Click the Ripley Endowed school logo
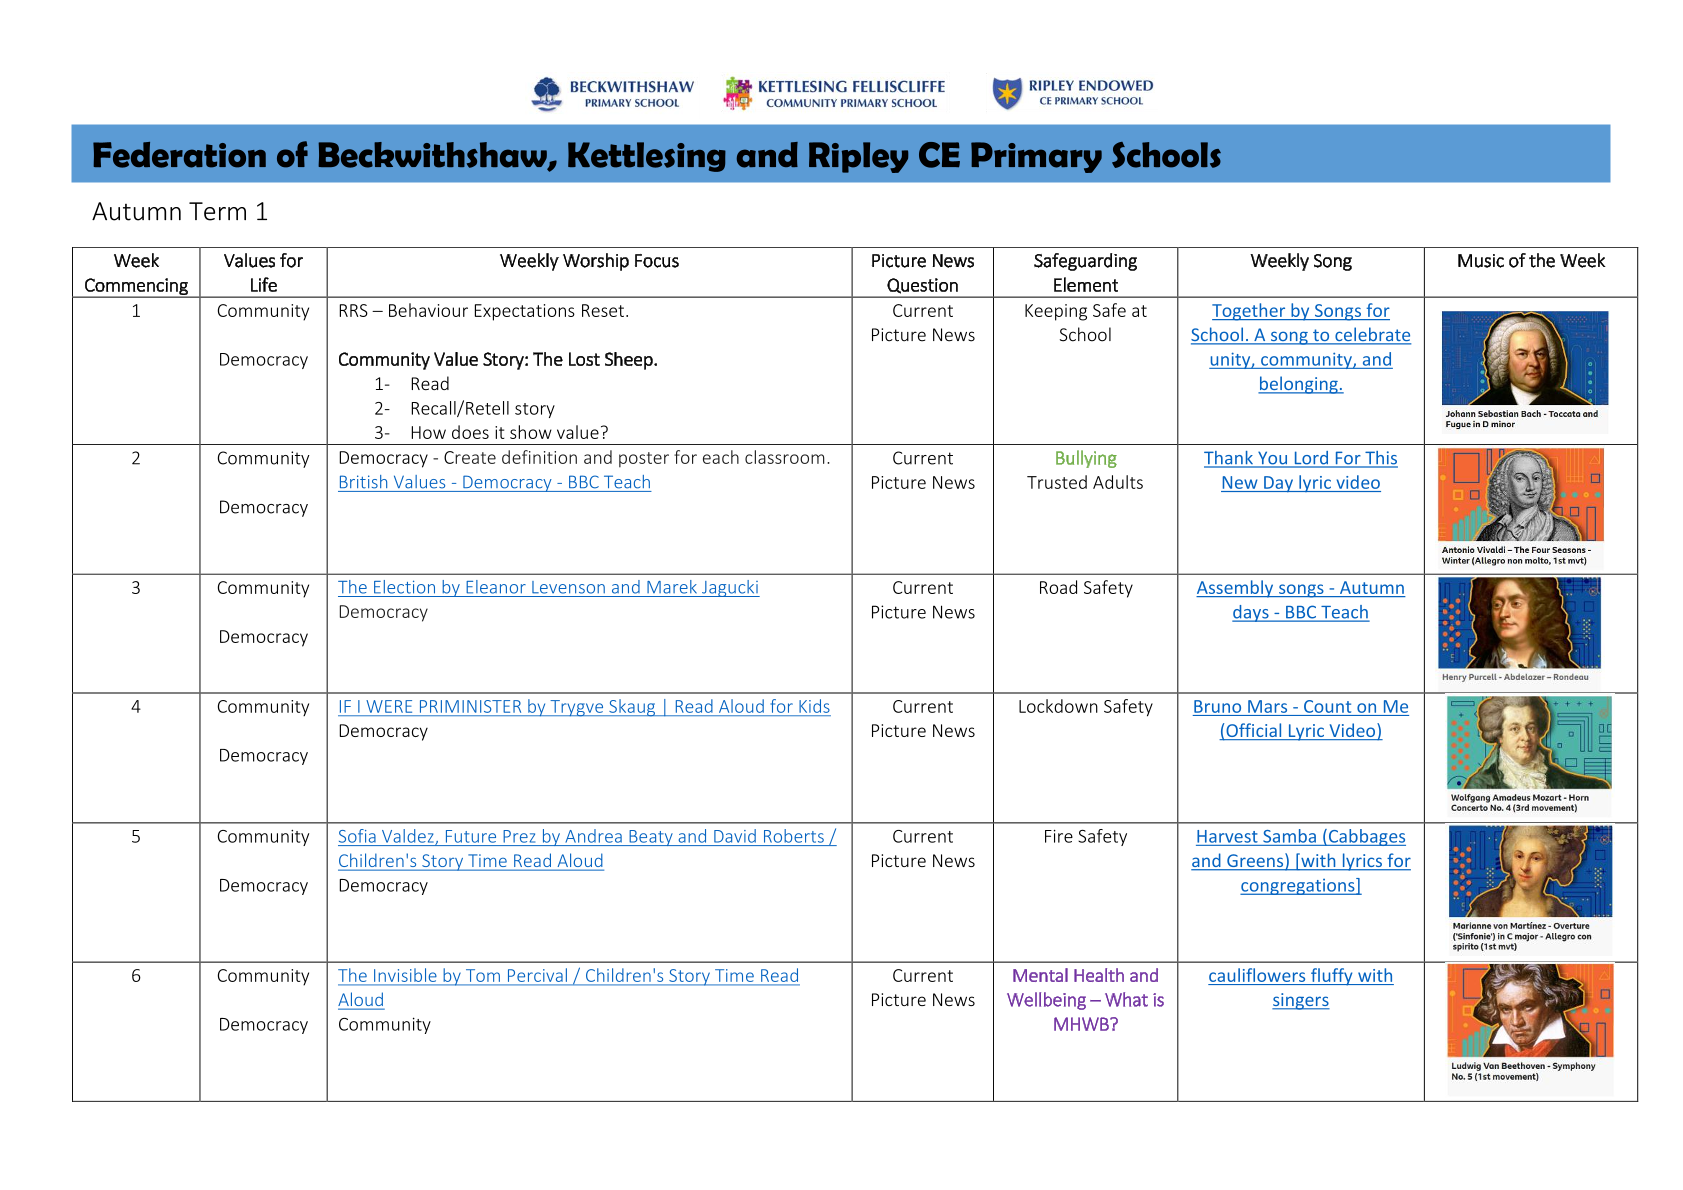This screenshot has height=1190, width=1683. click(x=1073, y=93)
